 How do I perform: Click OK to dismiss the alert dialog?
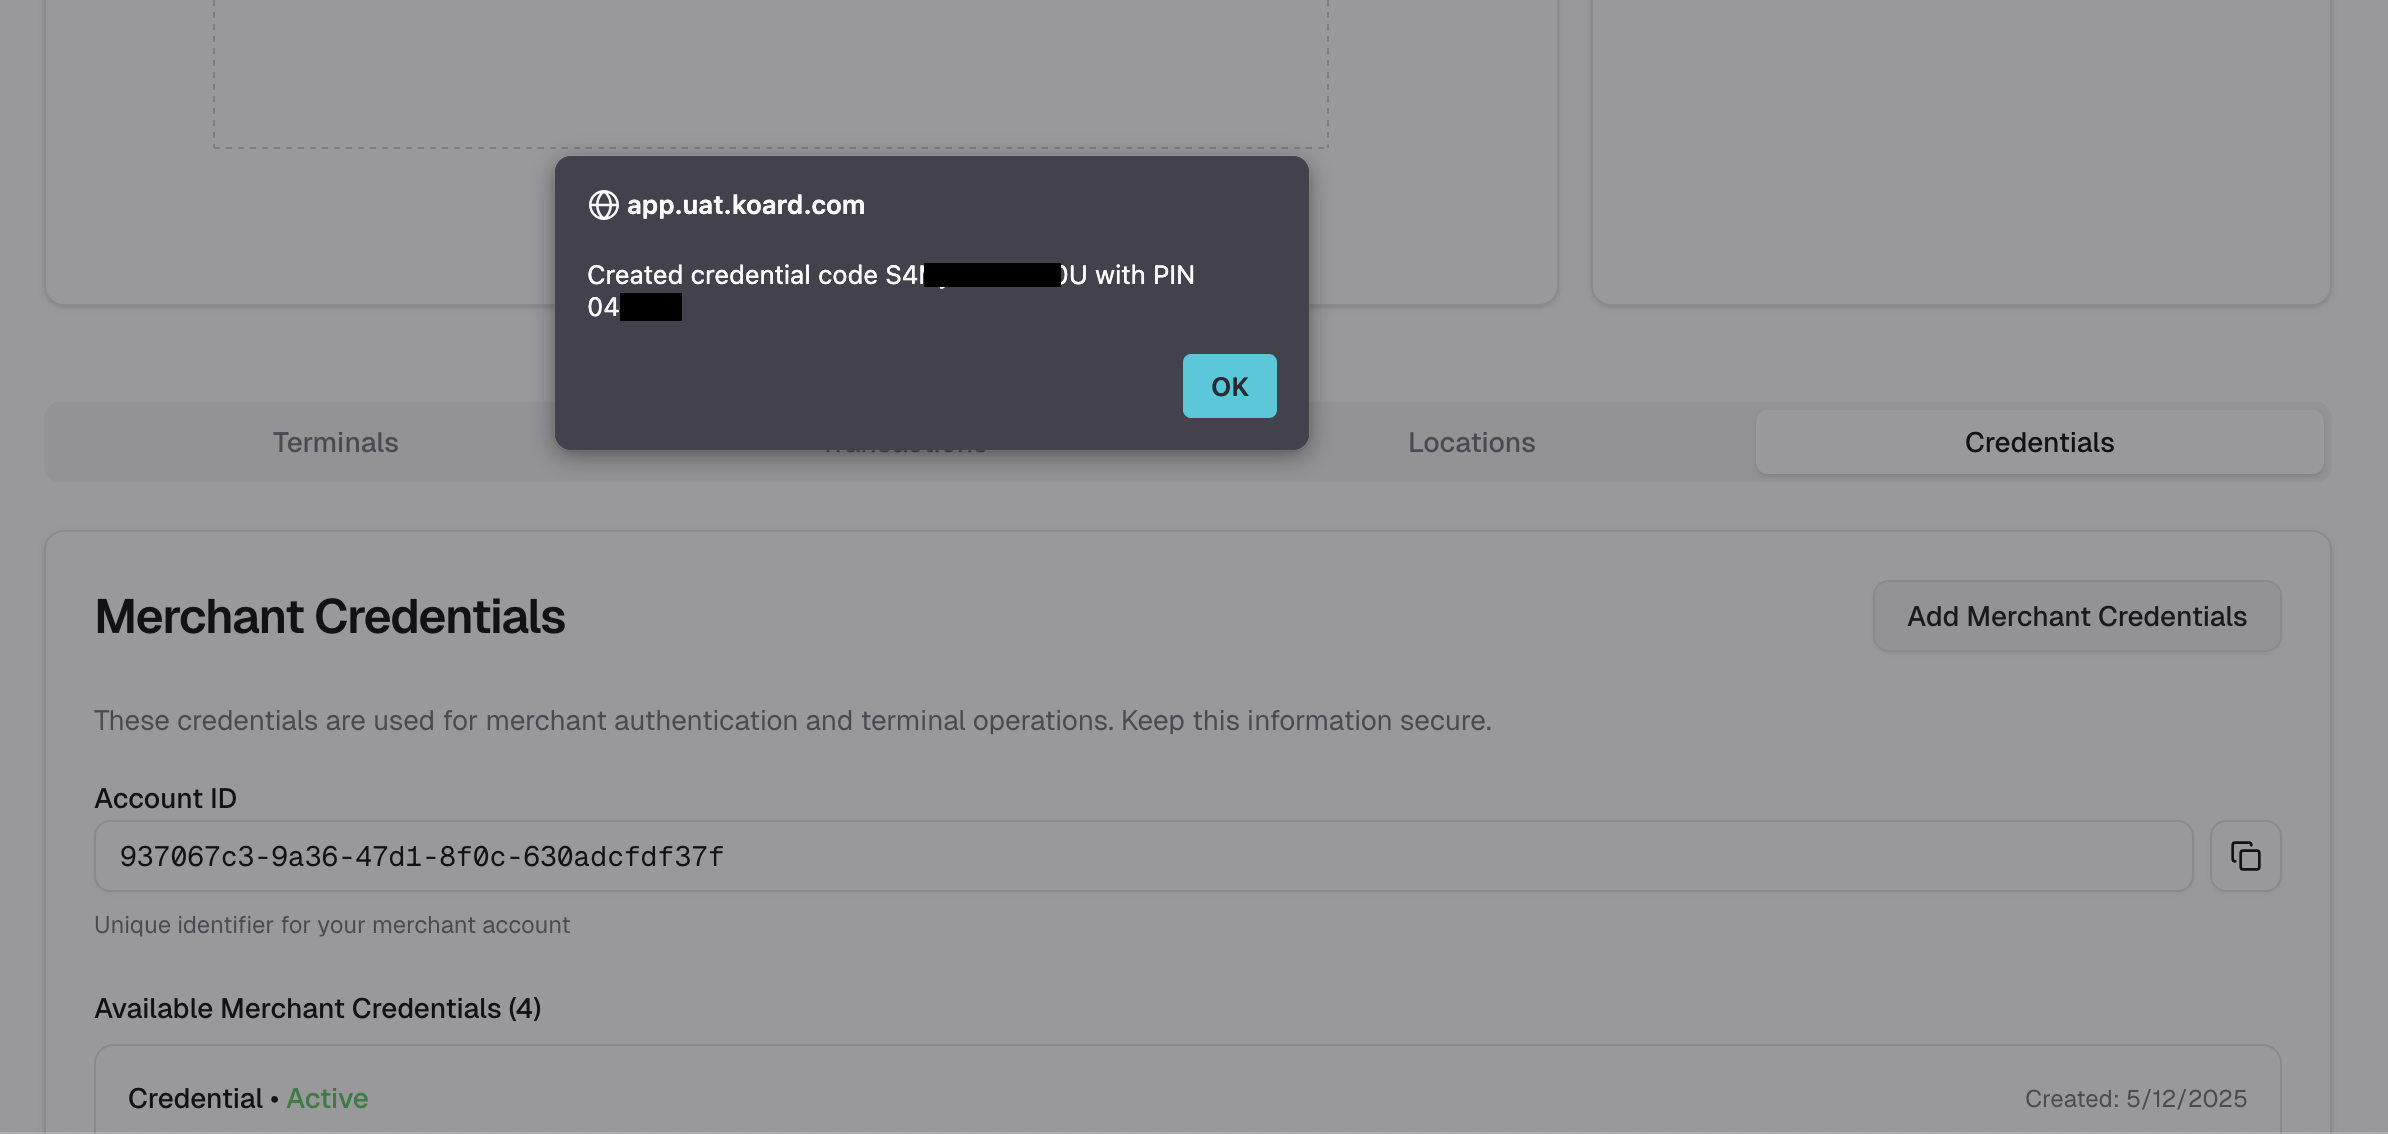[x=1229, y=386]
